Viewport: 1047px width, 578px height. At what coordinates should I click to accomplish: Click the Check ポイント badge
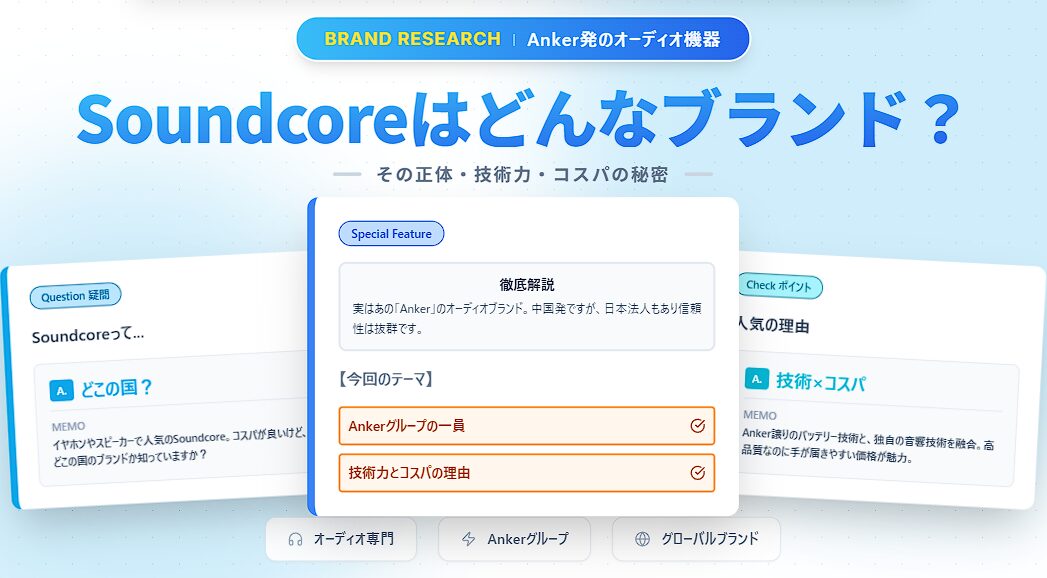coord(779,286)
